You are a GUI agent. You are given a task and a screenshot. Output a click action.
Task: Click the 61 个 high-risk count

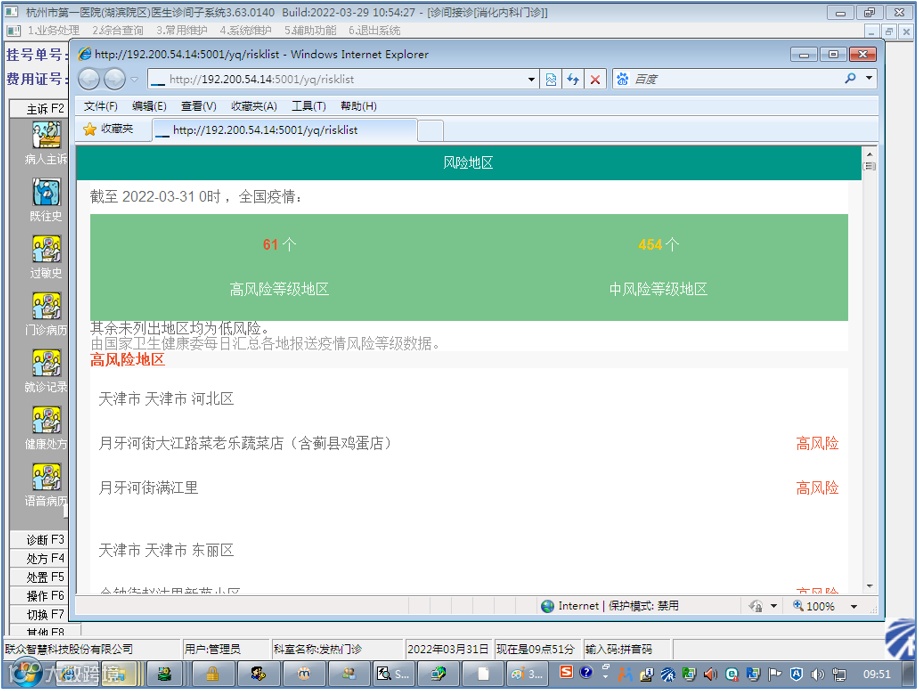(279, 244)
